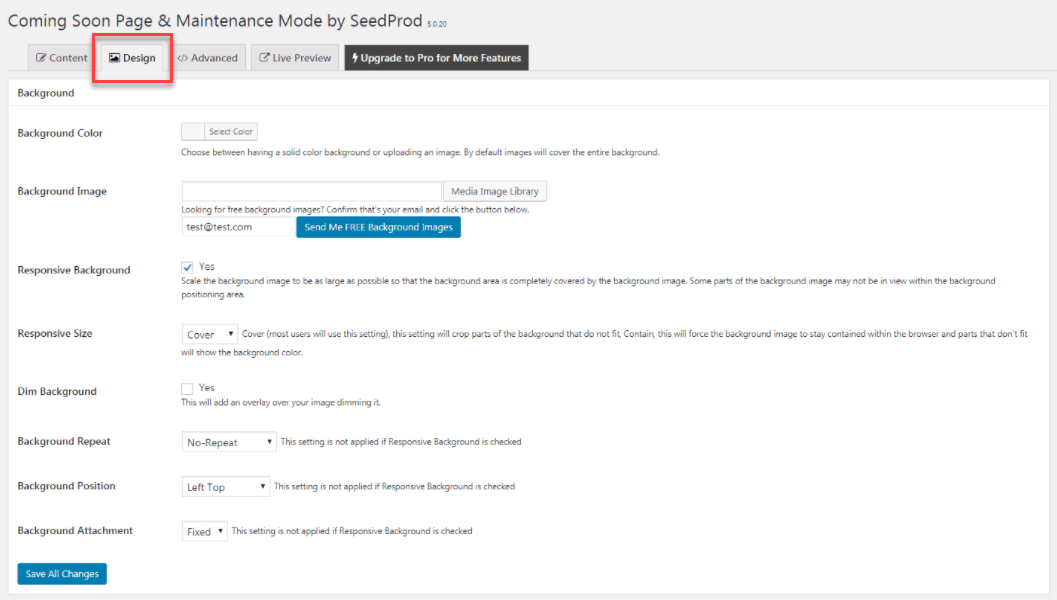
Task: Switch to the Design tab
Action: [132, 58]
